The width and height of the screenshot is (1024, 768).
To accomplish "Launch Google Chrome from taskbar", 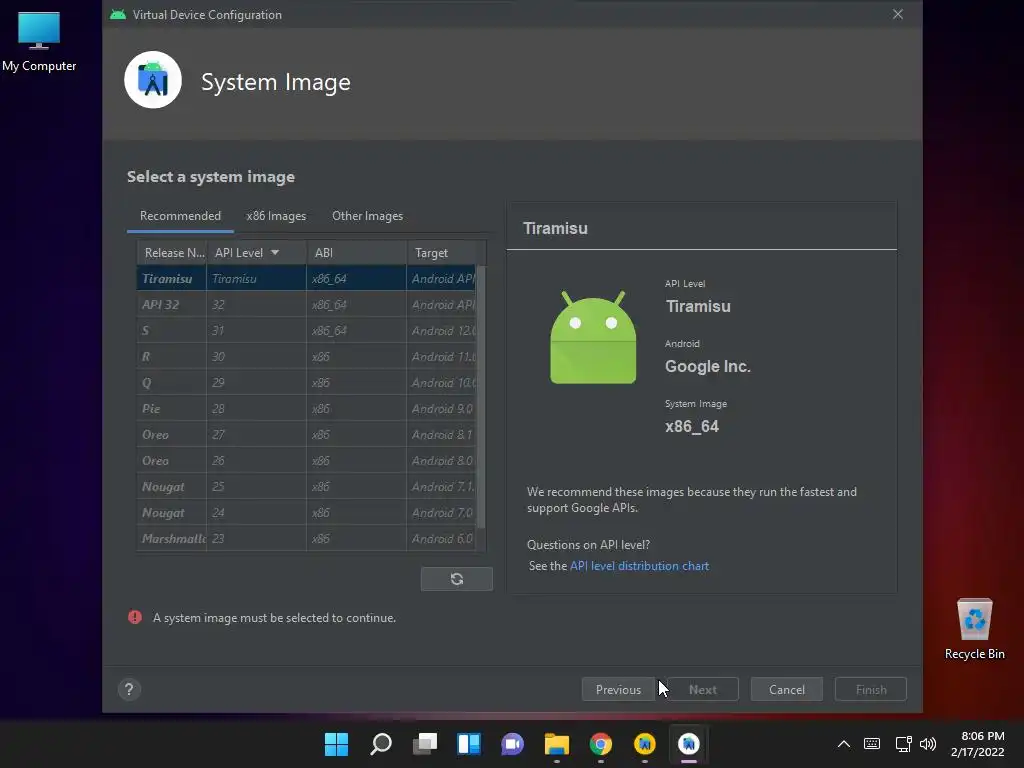I will [601, 744].
